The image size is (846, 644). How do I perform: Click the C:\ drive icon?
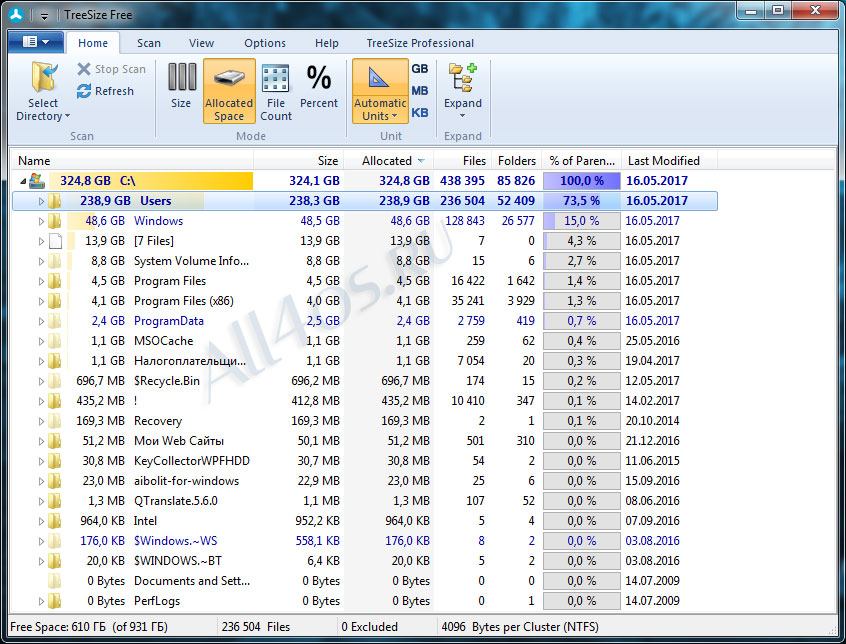point(37,181)
